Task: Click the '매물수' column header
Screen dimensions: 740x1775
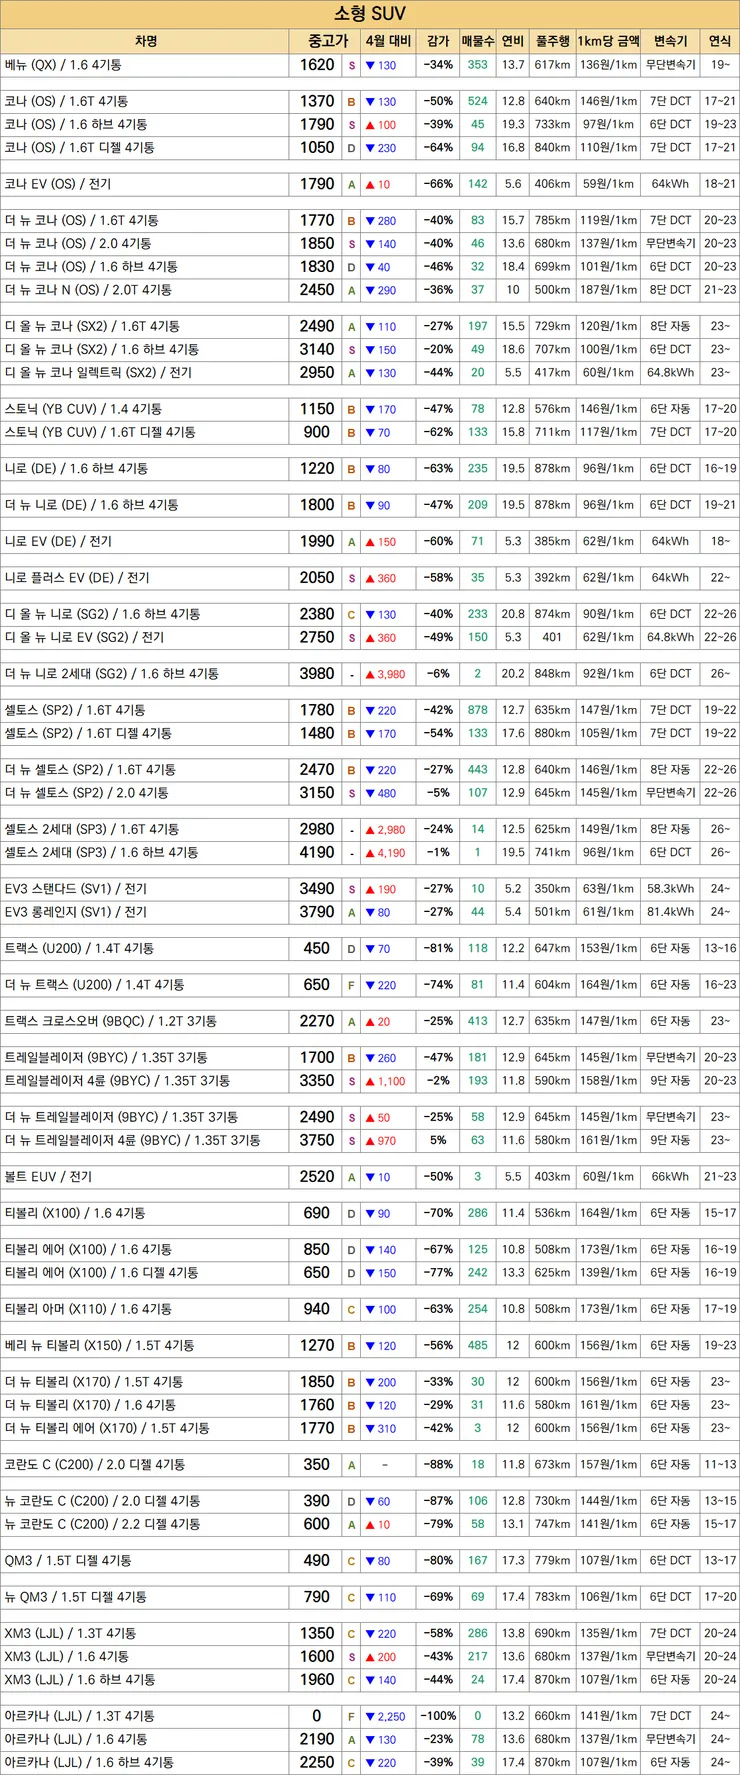Action: pos(478,41)
